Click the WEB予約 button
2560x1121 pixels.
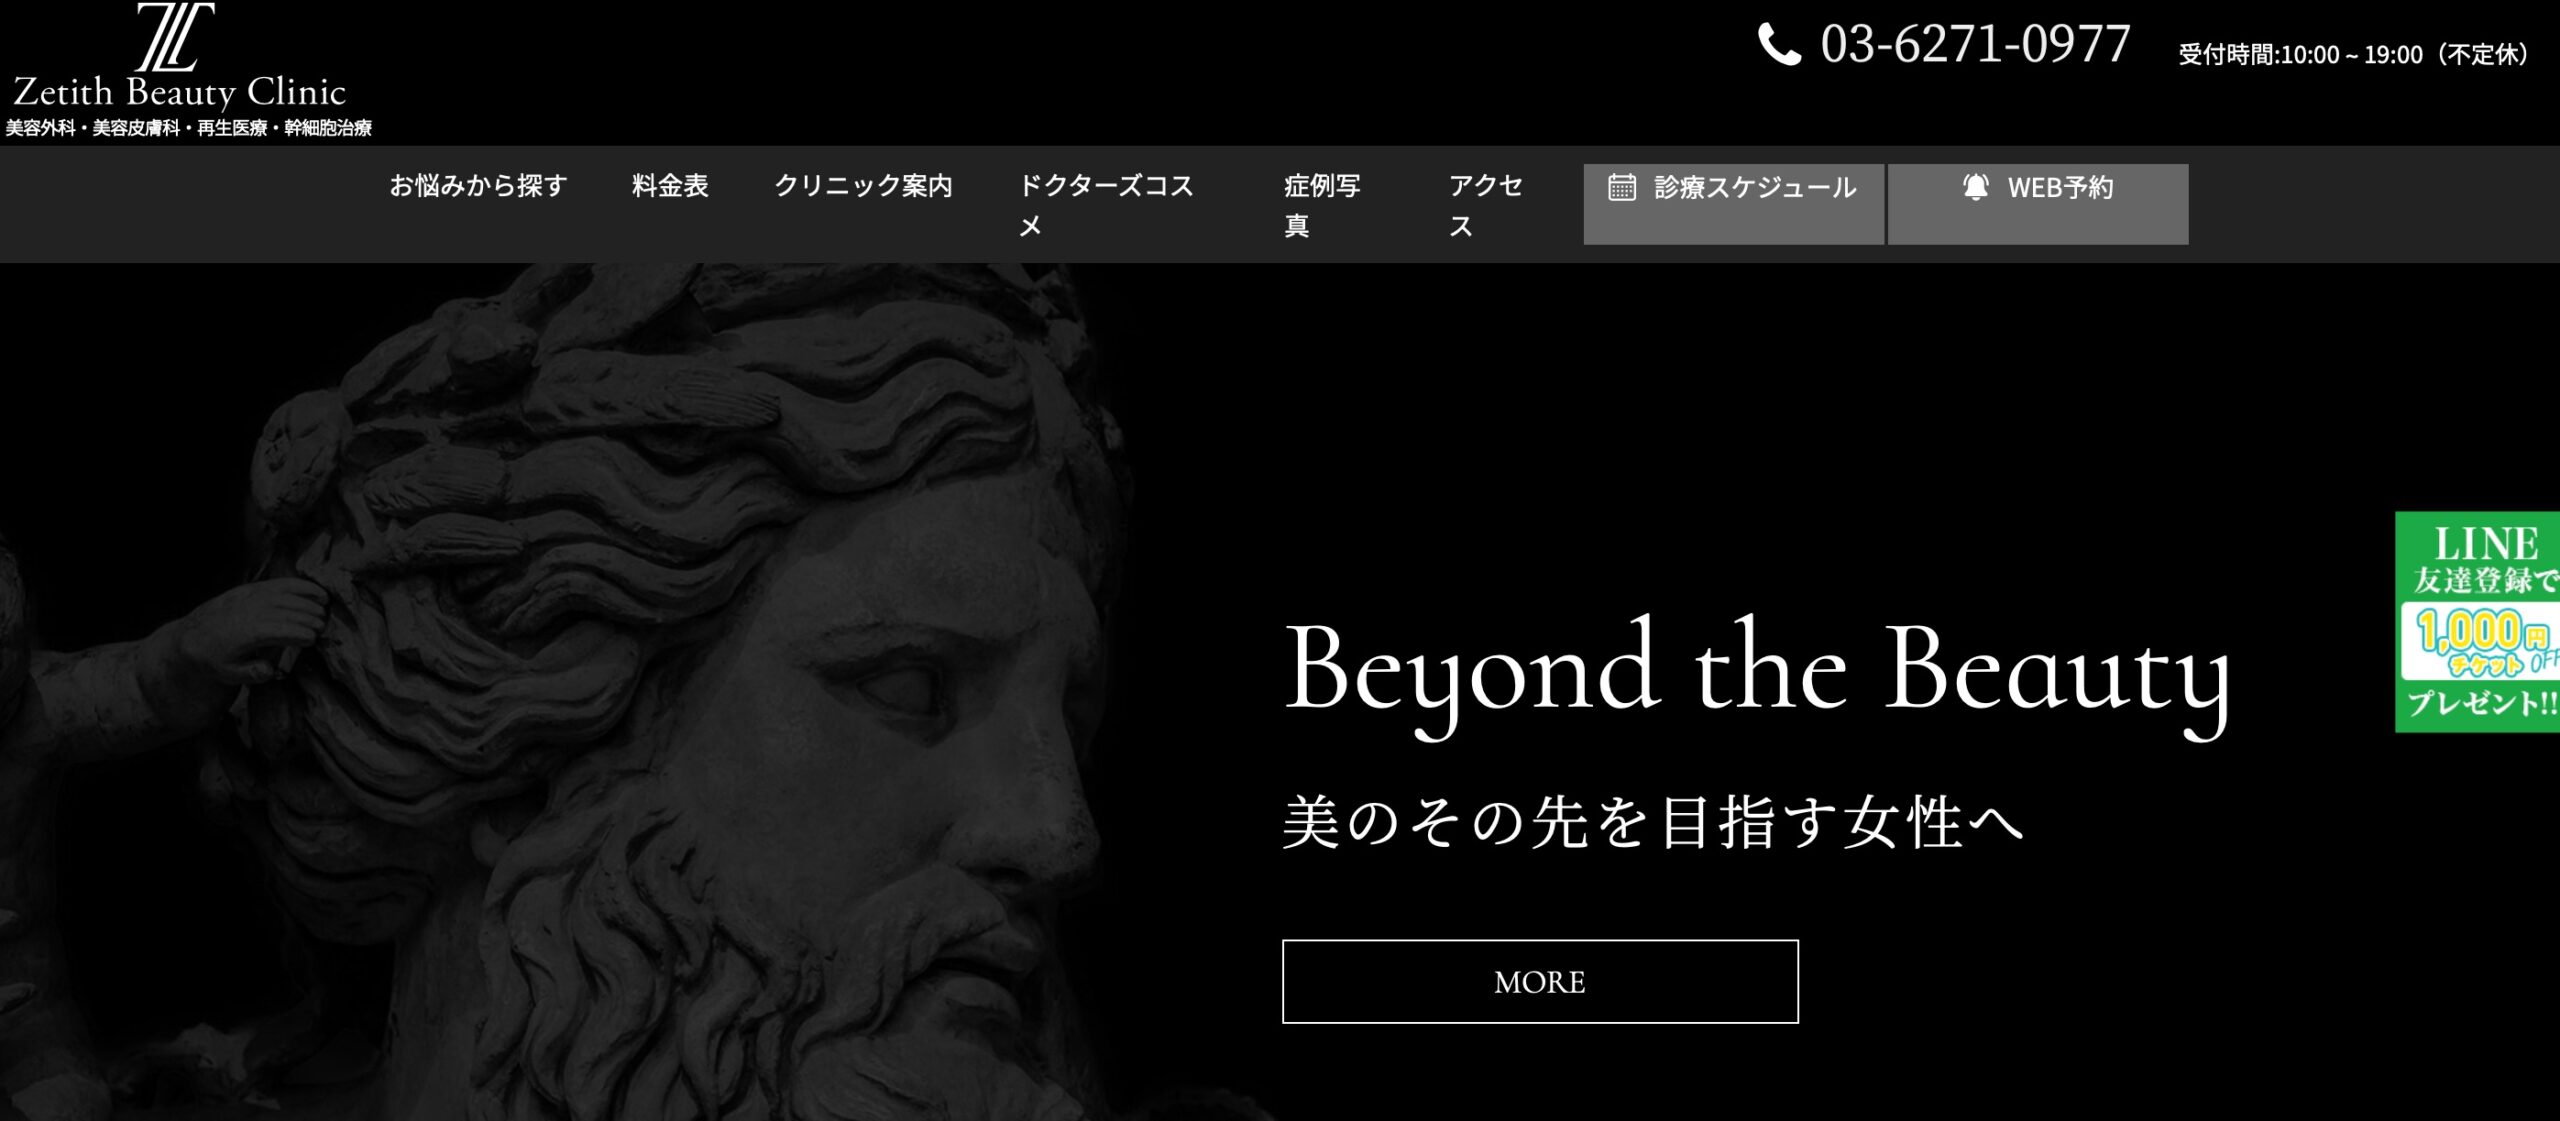2038,204
